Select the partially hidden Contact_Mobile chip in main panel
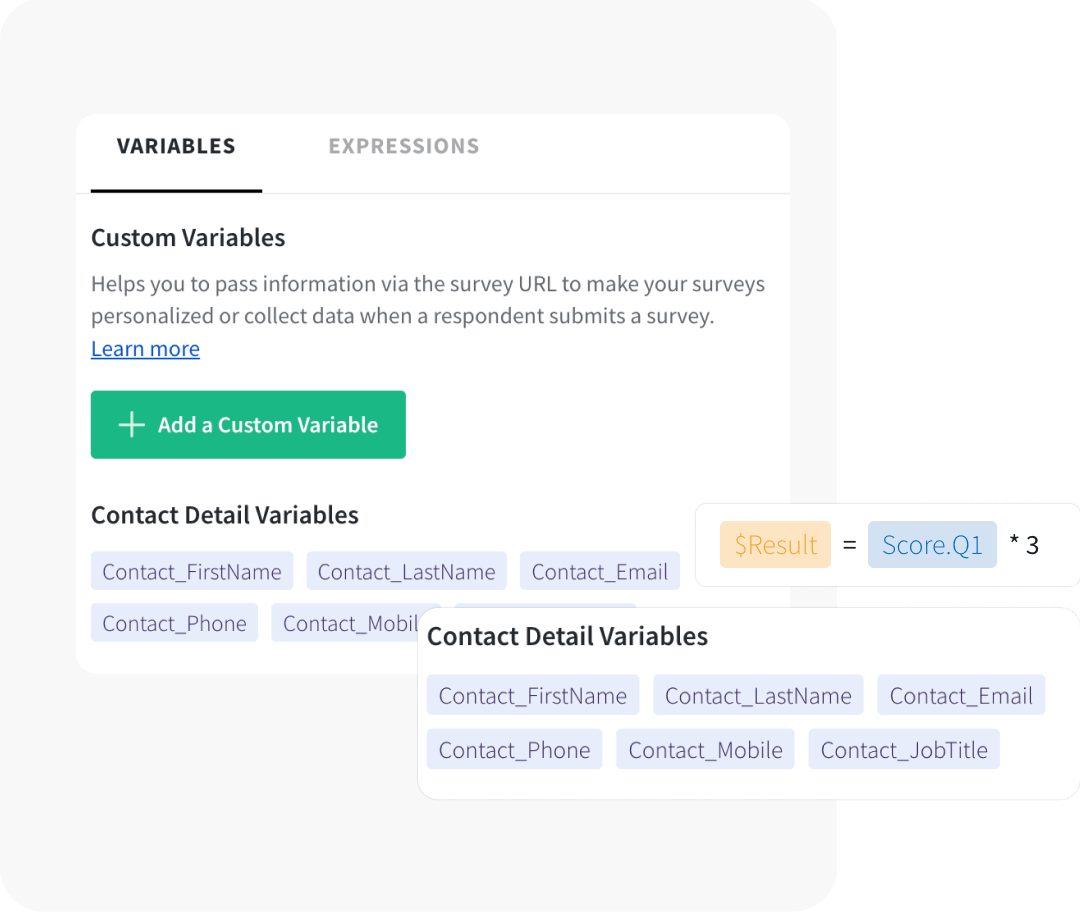This screenshot has width=1080, height=912. click(346, 623)
